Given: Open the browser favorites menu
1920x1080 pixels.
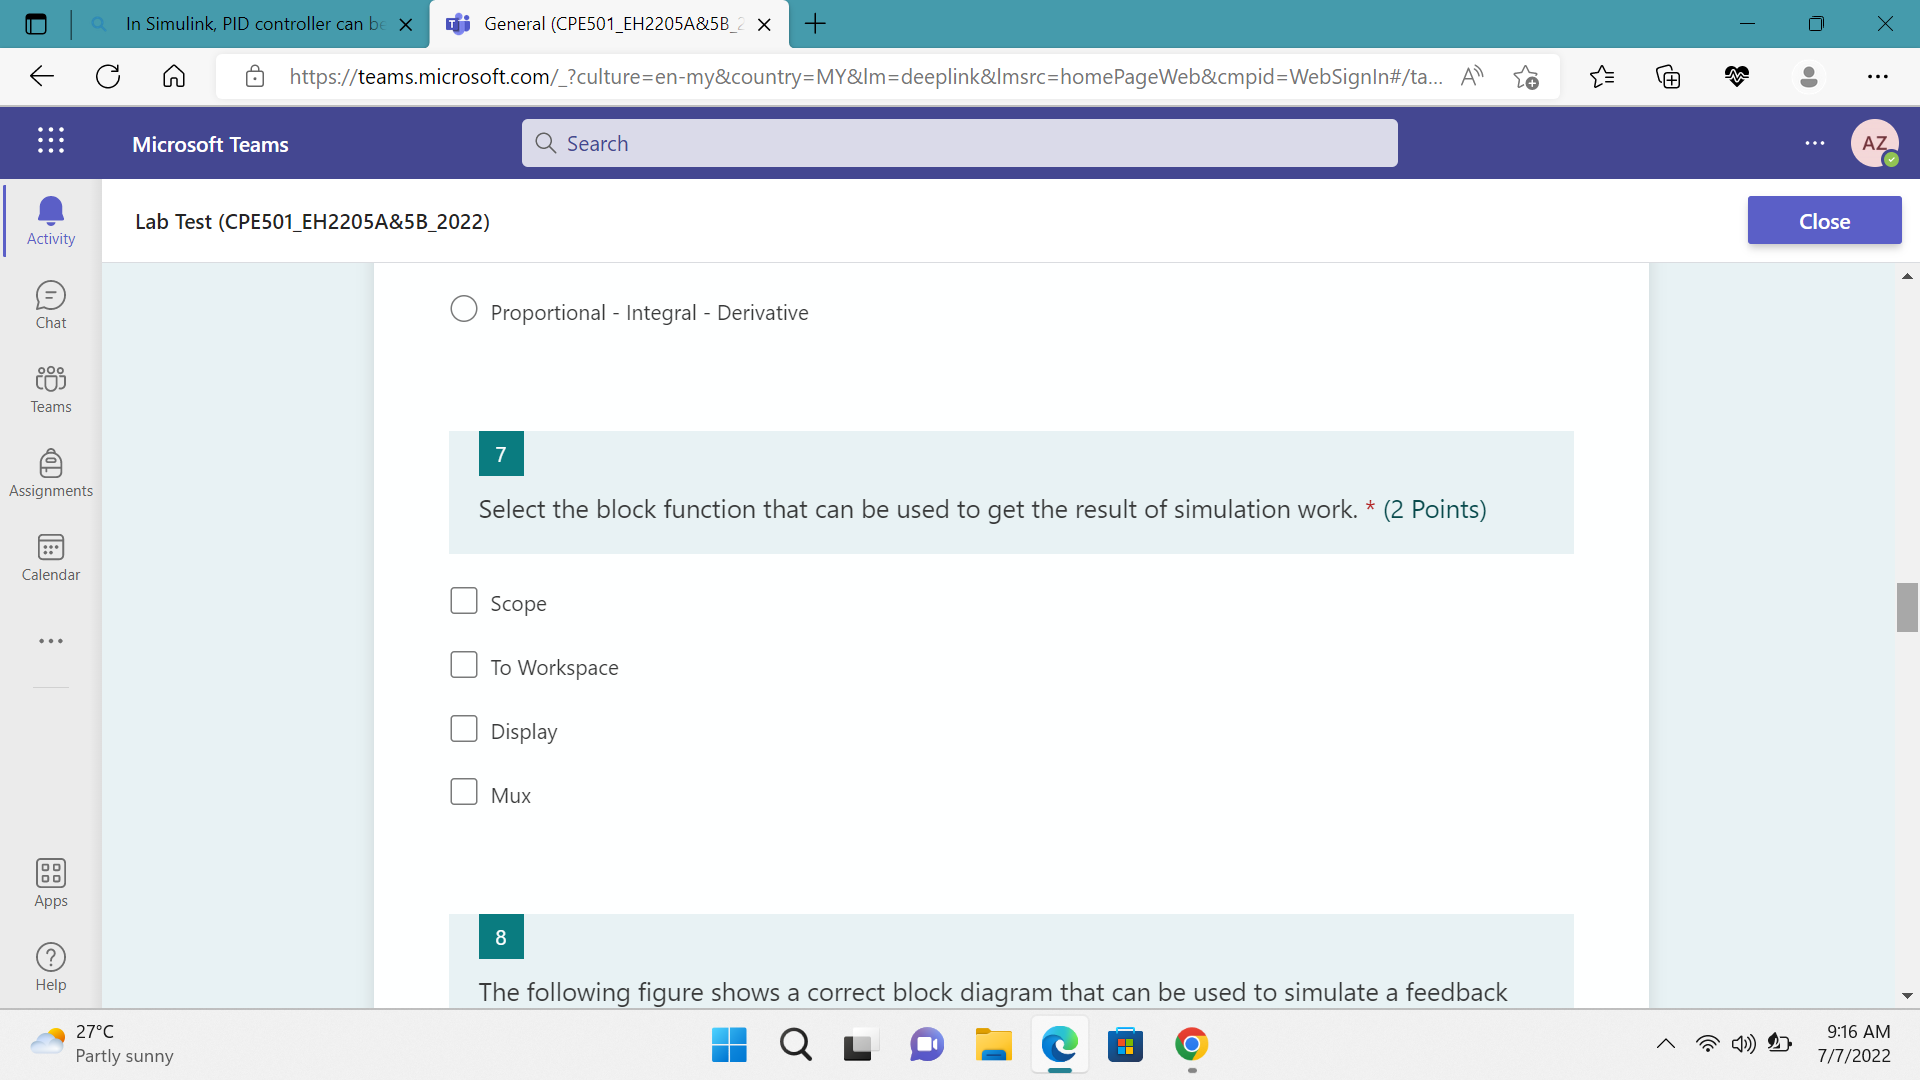Looking at the screenshot, I should click(1603, 76).
